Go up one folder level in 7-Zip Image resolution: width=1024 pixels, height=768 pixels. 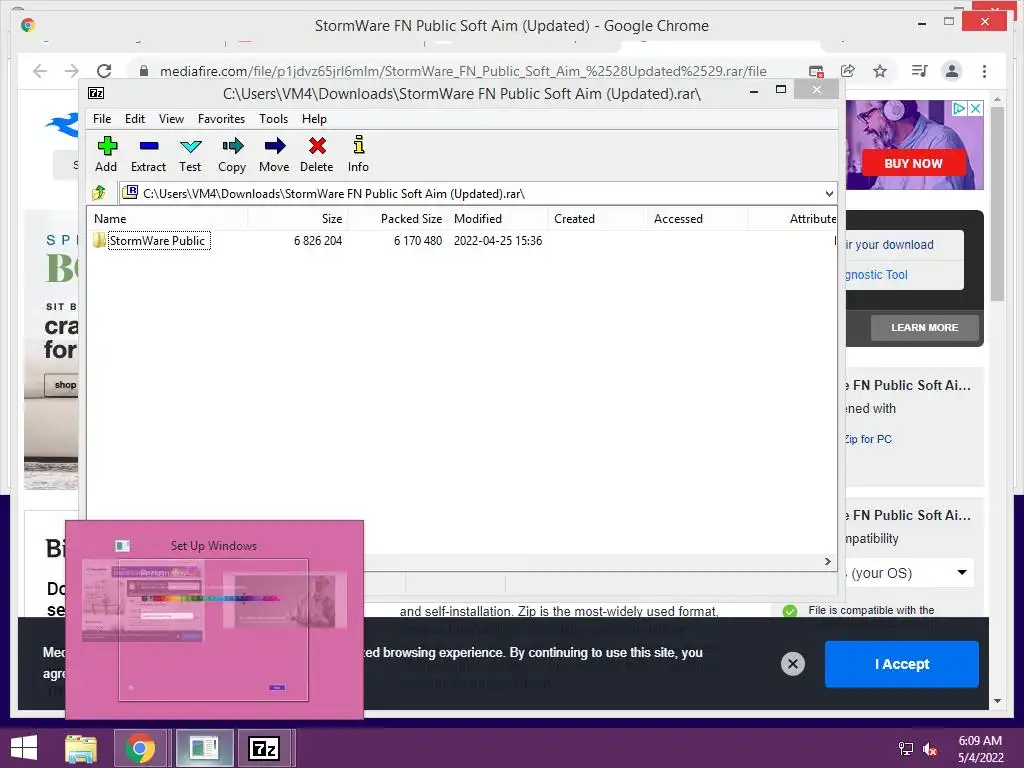click(x=99, y=193)
